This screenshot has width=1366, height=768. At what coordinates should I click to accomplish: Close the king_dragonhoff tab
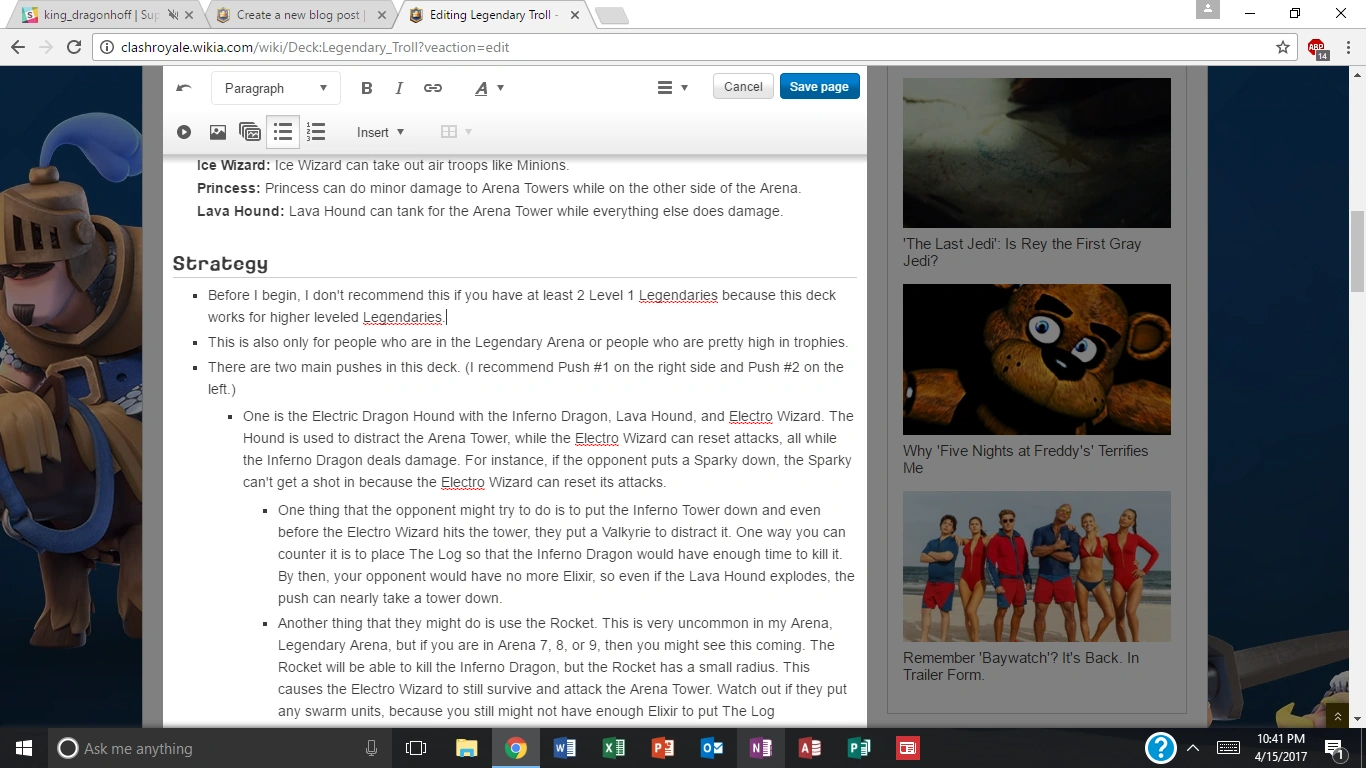coord(189,15)
